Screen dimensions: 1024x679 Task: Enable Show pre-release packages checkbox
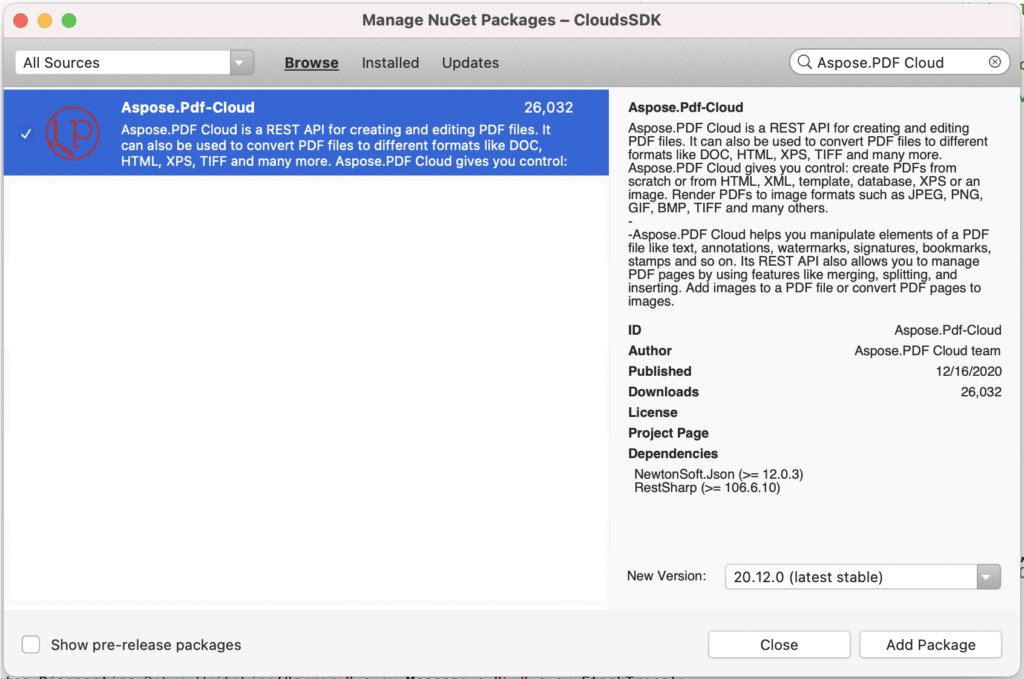(x=32, y=645)
